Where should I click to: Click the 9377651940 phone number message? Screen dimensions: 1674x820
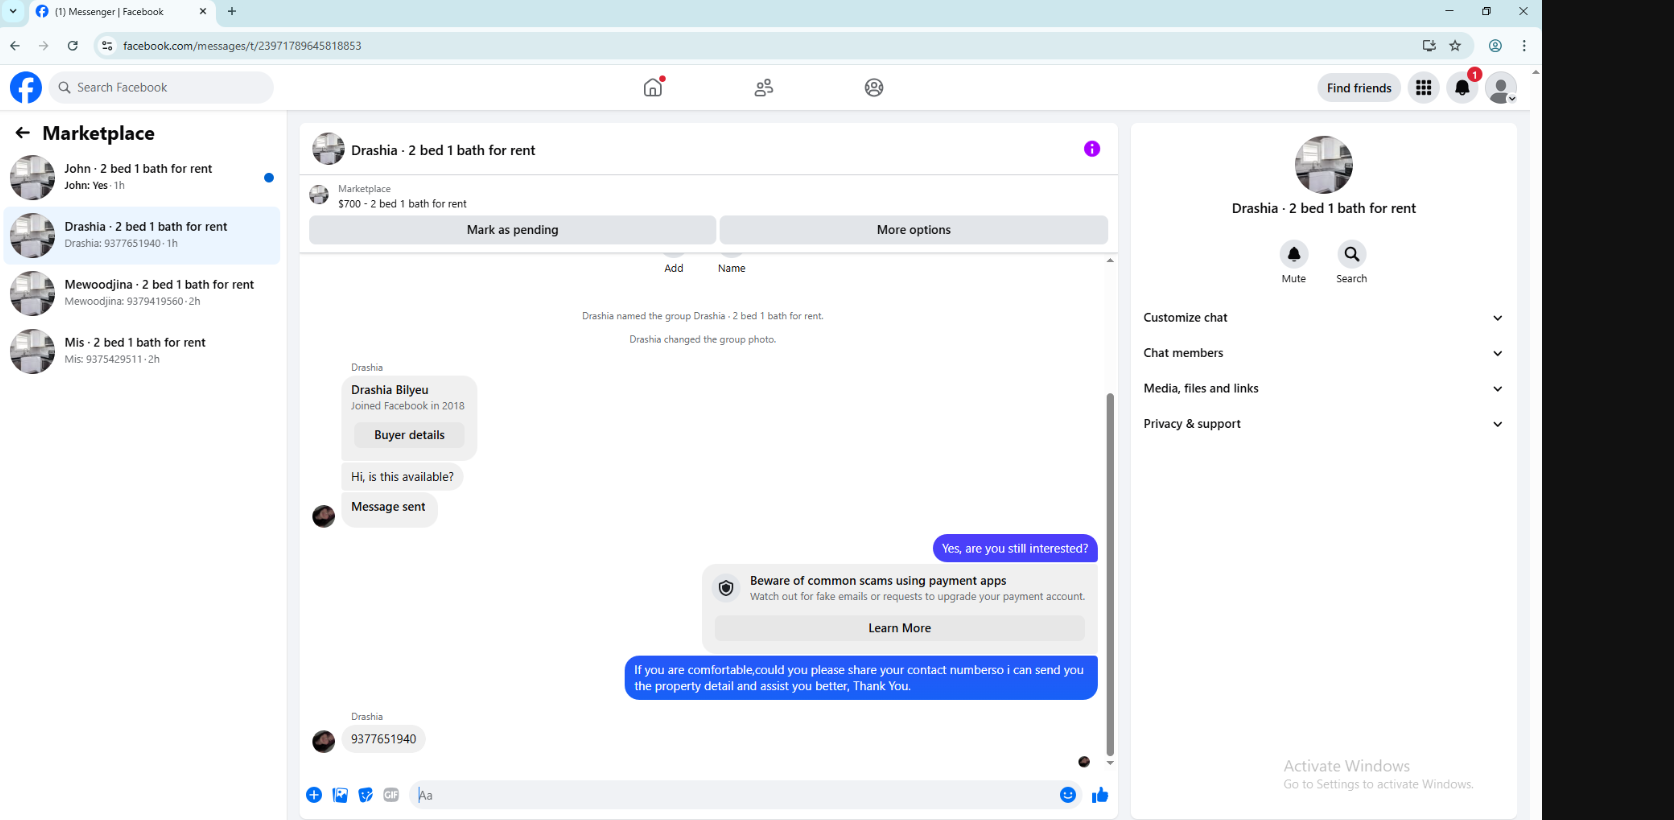[384, 739]
